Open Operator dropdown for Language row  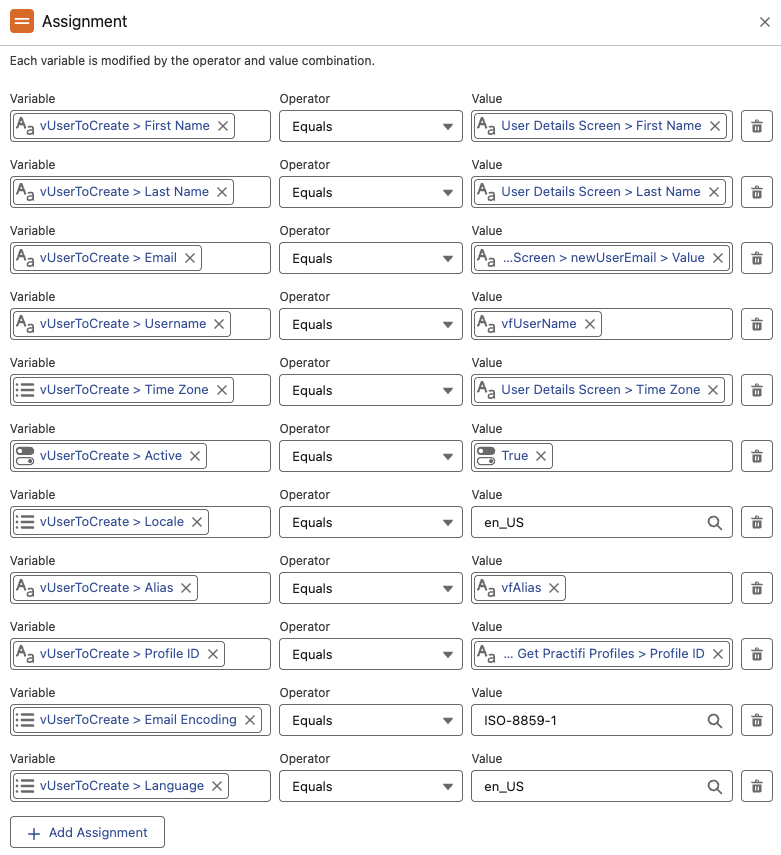pos(371,786)
